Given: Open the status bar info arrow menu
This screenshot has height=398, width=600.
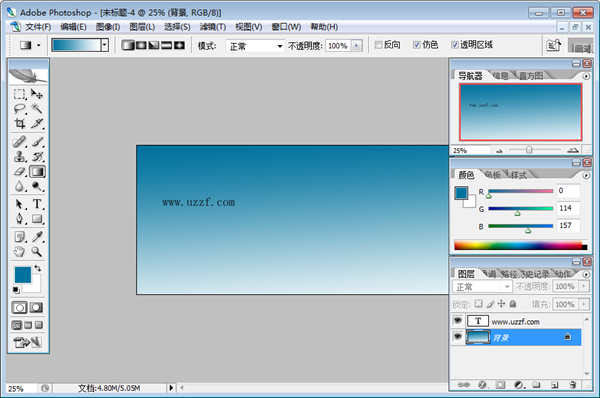Looking at the screenshot, I should point(171,388).
